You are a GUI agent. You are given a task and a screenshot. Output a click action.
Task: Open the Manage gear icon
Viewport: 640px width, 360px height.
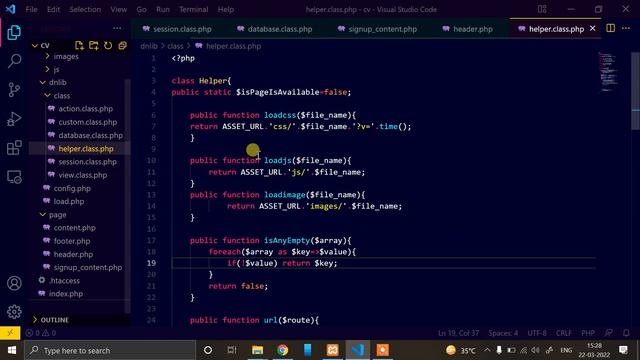pyautogui.click(x=14, y=311)
